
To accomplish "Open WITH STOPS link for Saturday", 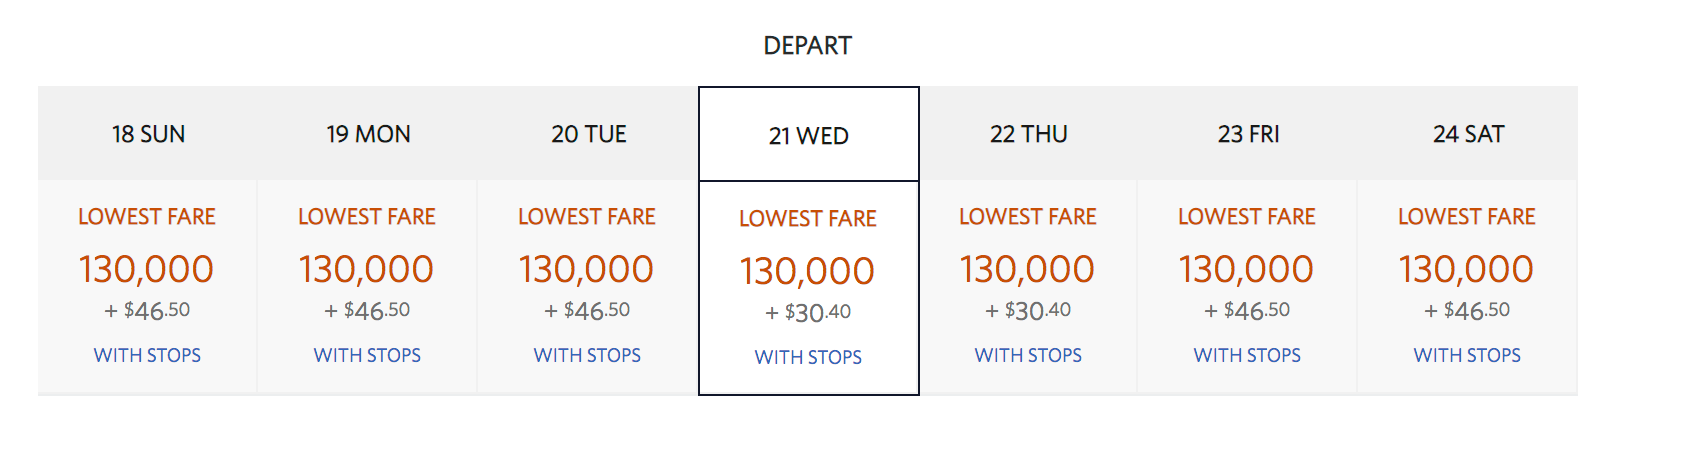I will pos(1467,355).
